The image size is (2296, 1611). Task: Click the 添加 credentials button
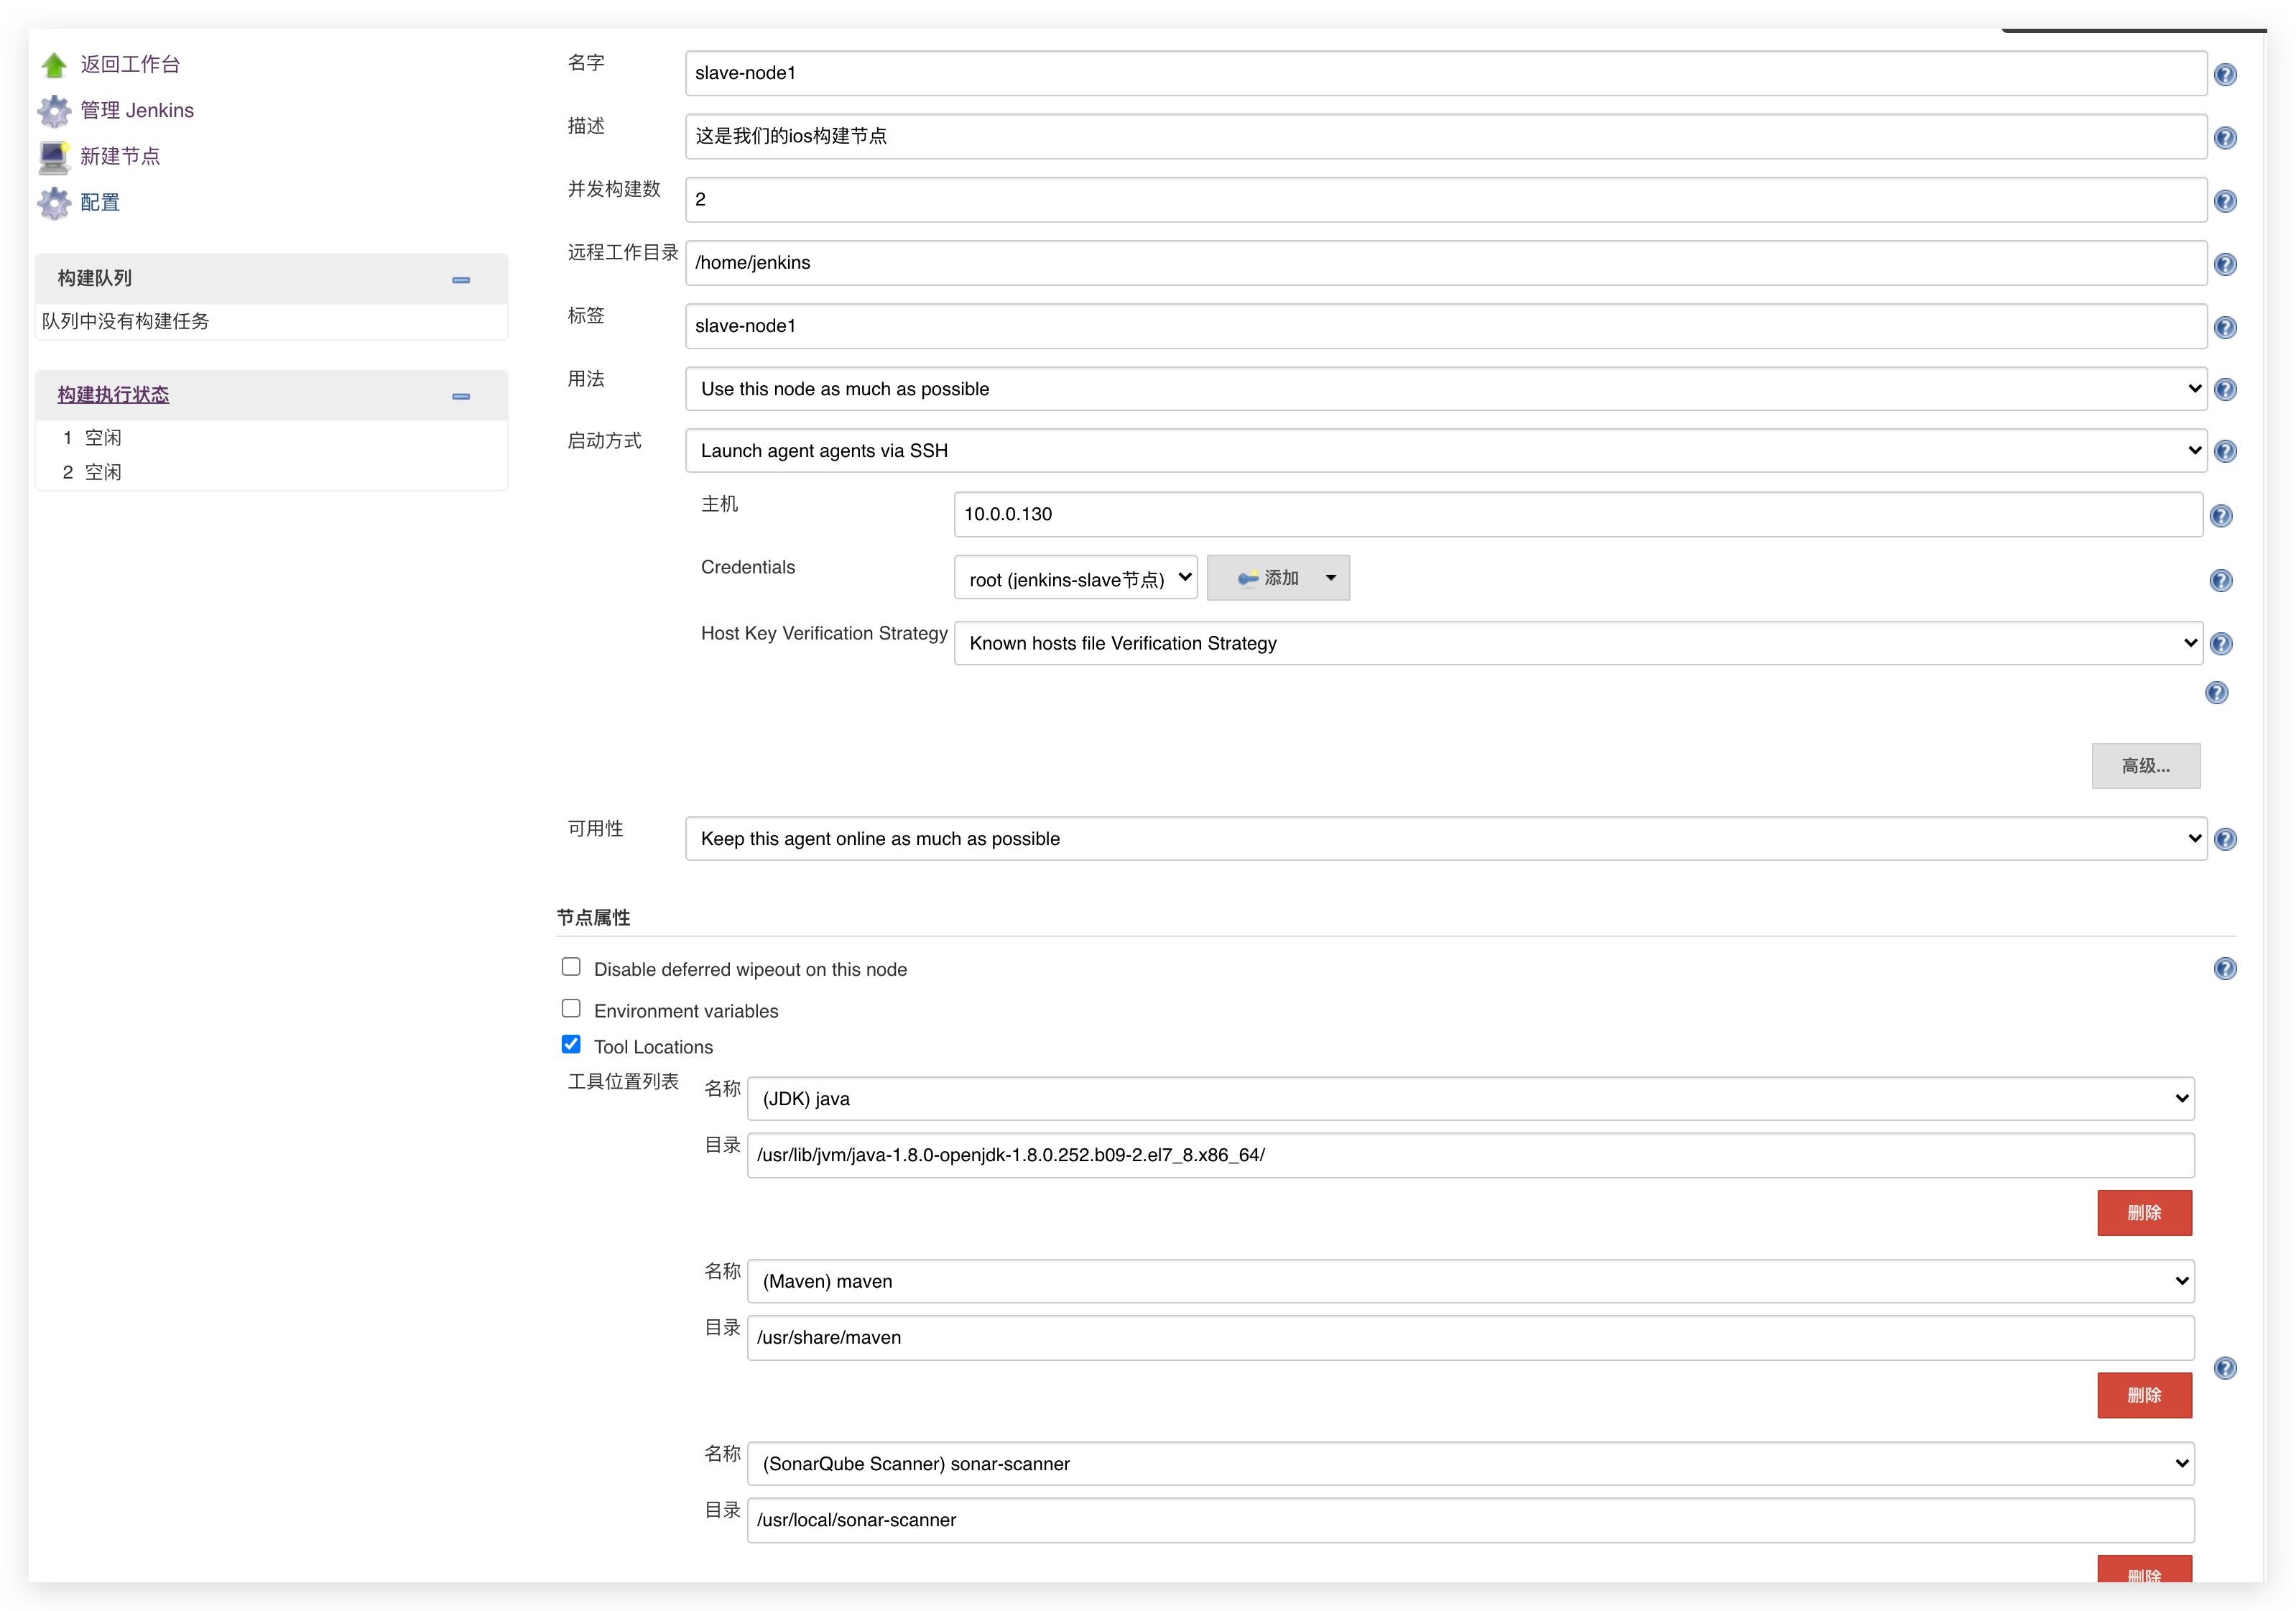[x=1267, y=578]
